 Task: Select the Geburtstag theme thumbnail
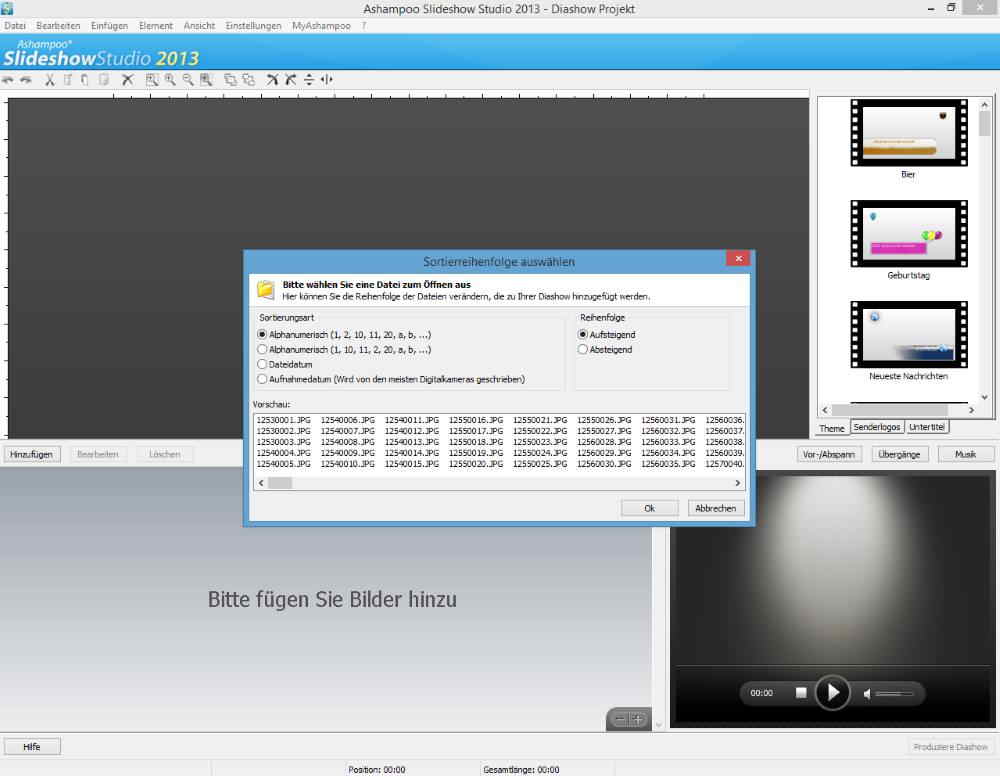coord(908,234)
